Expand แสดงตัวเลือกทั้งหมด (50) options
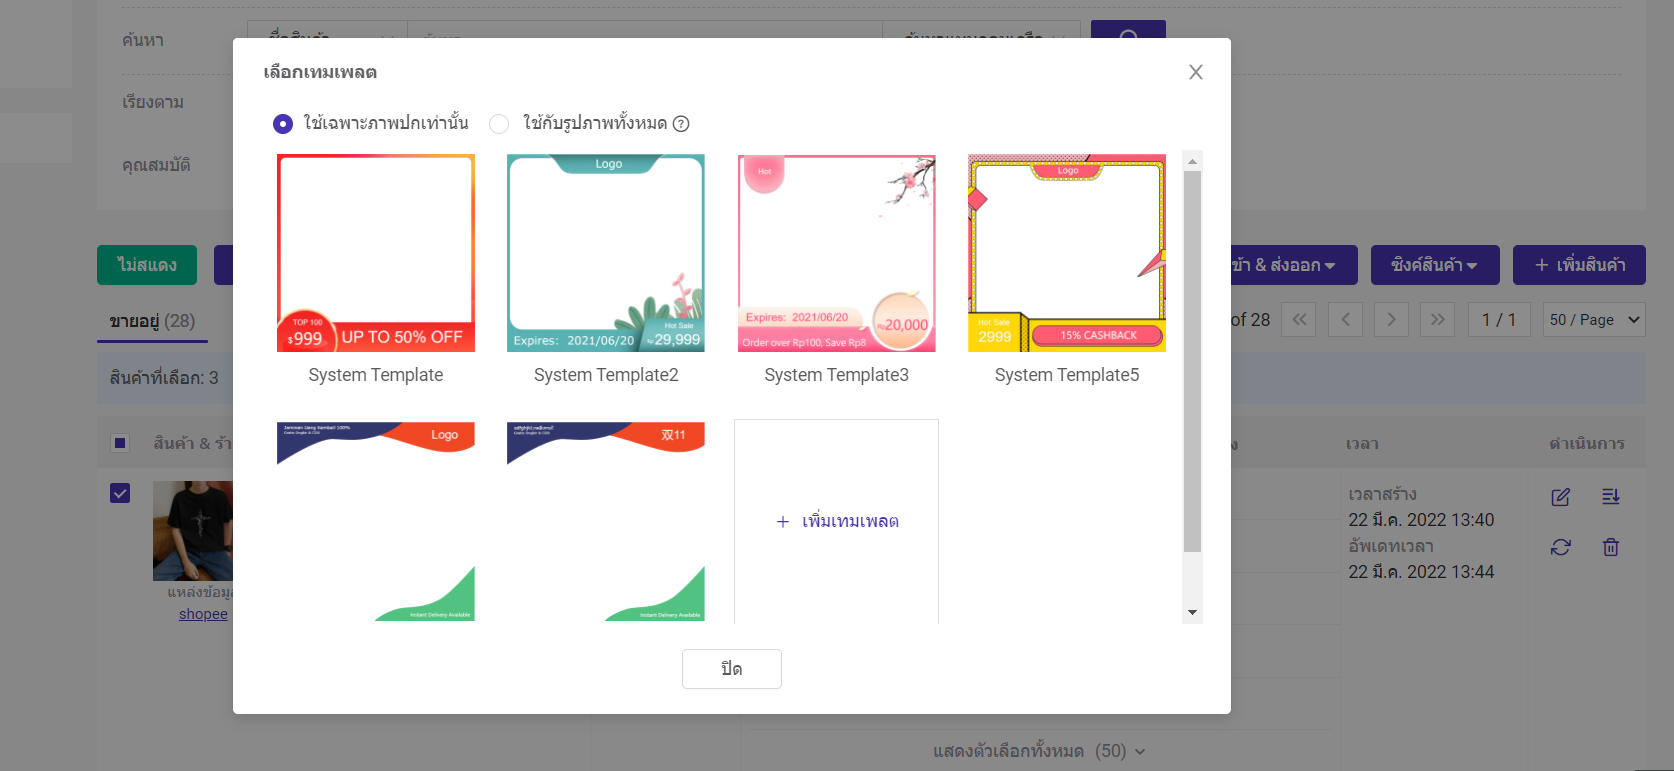The width and height of the screenshot is (1674, 771). [x=1039, y=751]
